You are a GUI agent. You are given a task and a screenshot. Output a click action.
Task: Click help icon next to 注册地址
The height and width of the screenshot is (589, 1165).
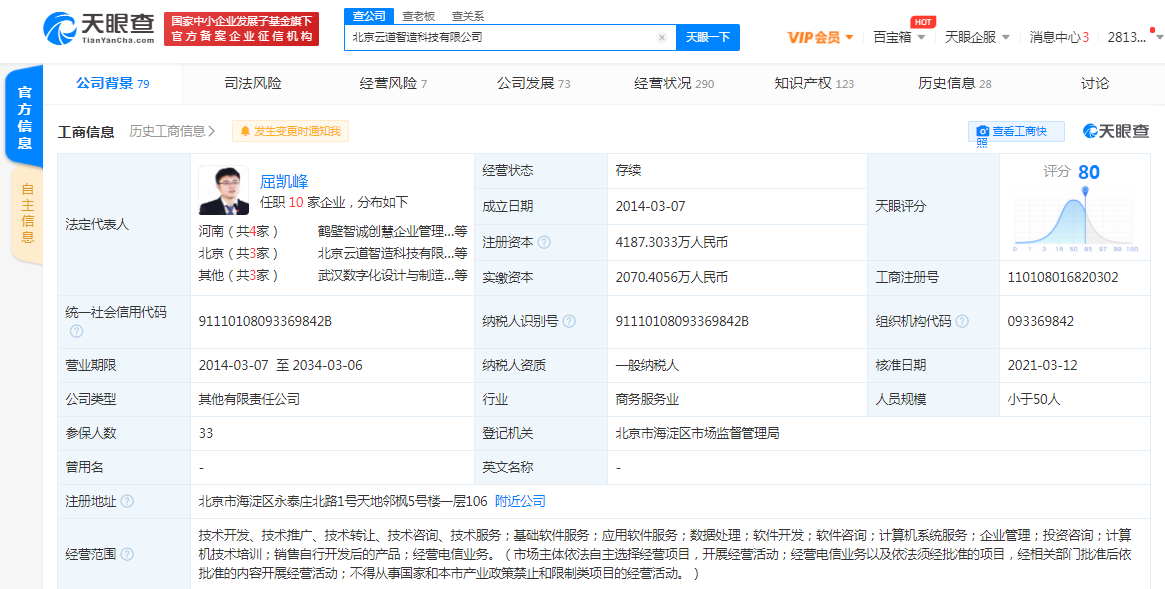click(x=127, y=501)
